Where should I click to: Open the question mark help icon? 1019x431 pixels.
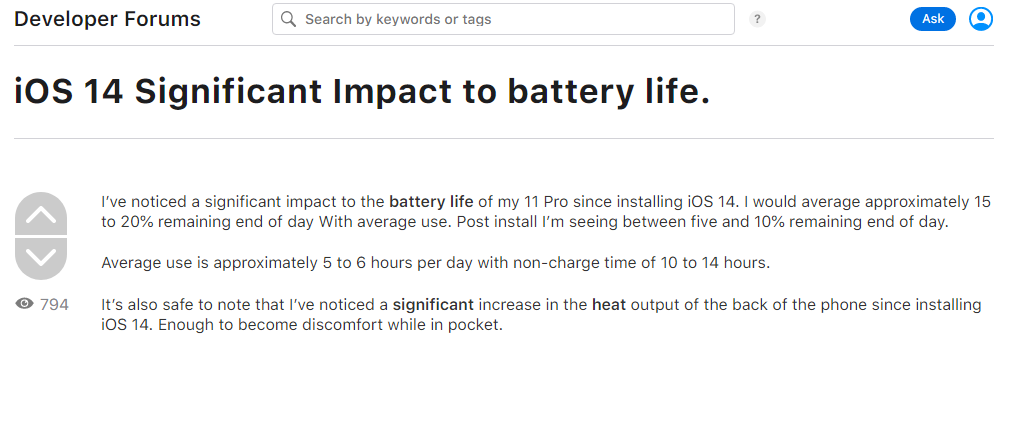758,19
